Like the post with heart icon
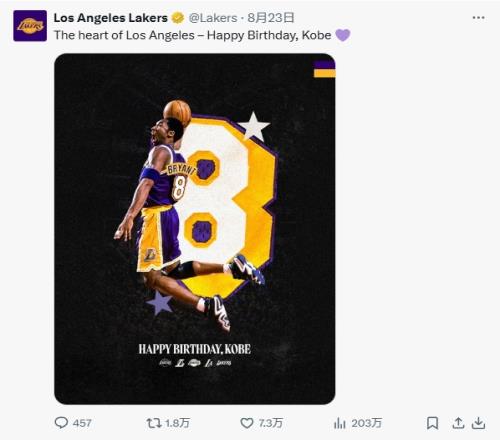 pyautogui.click(x=247, y=423)
